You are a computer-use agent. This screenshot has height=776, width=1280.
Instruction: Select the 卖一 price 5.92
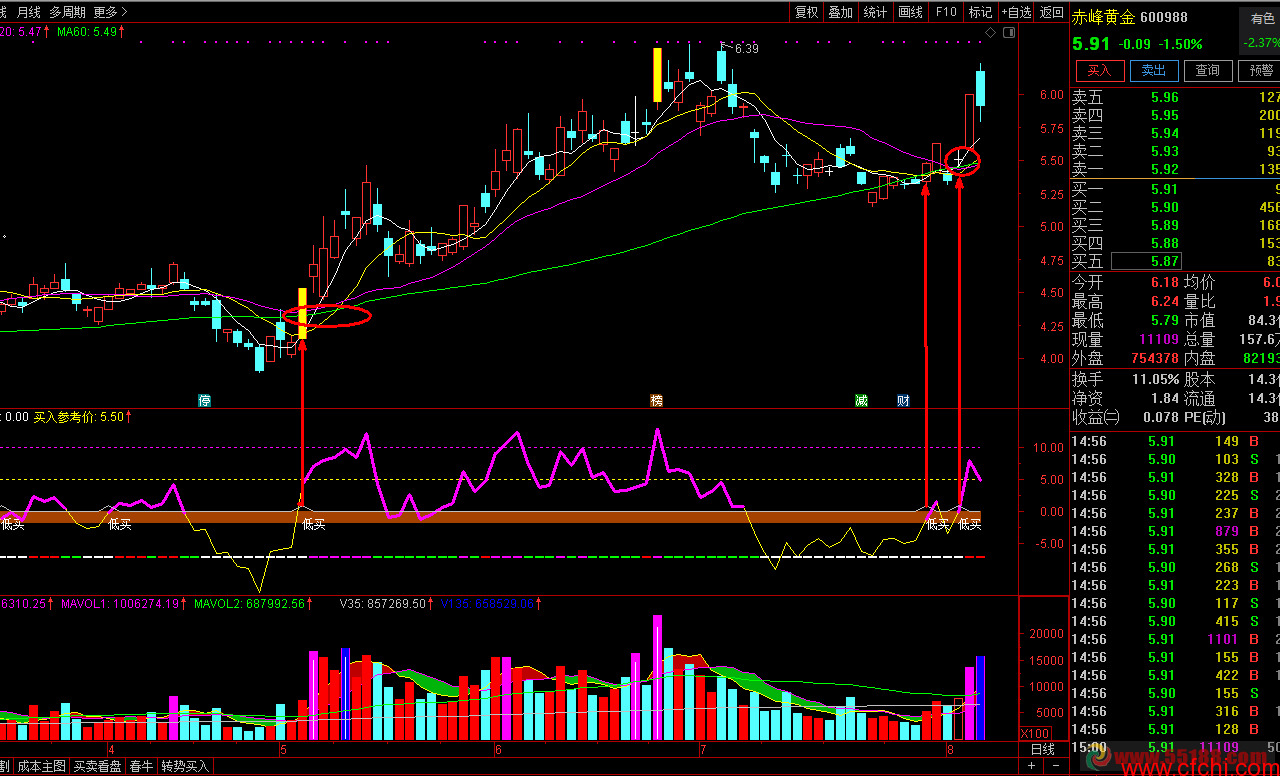pyautogui.click(x=1164, y=169)
